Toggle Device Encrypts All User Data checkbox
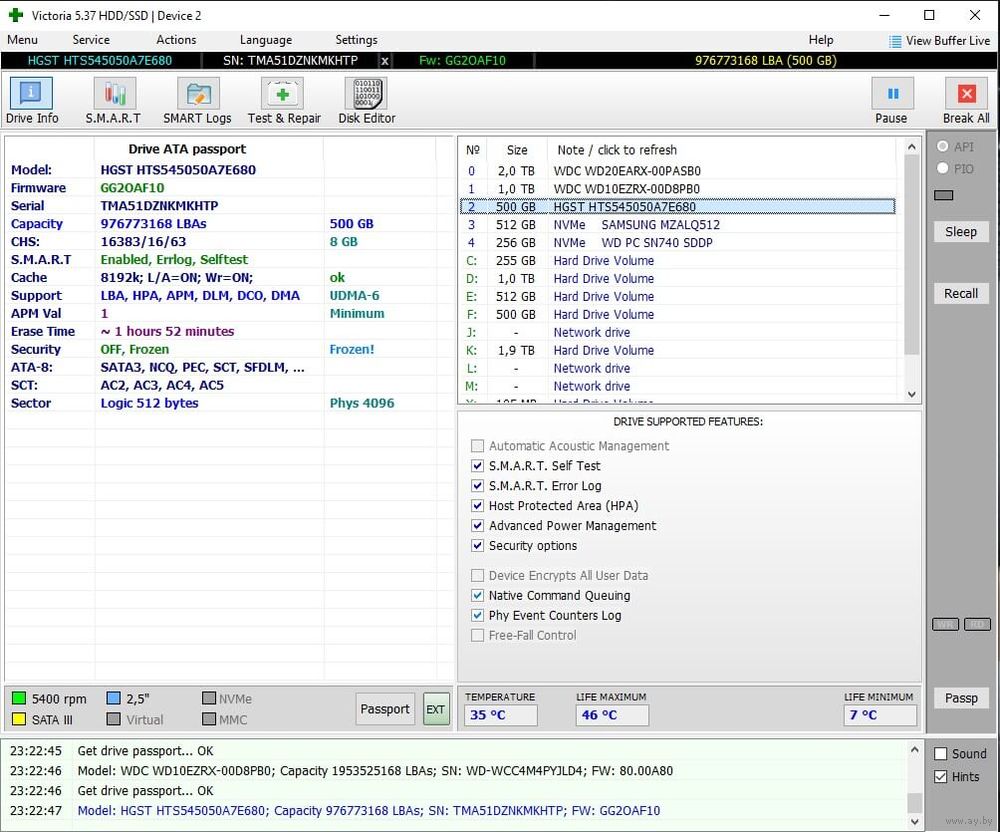 [477, 575]
